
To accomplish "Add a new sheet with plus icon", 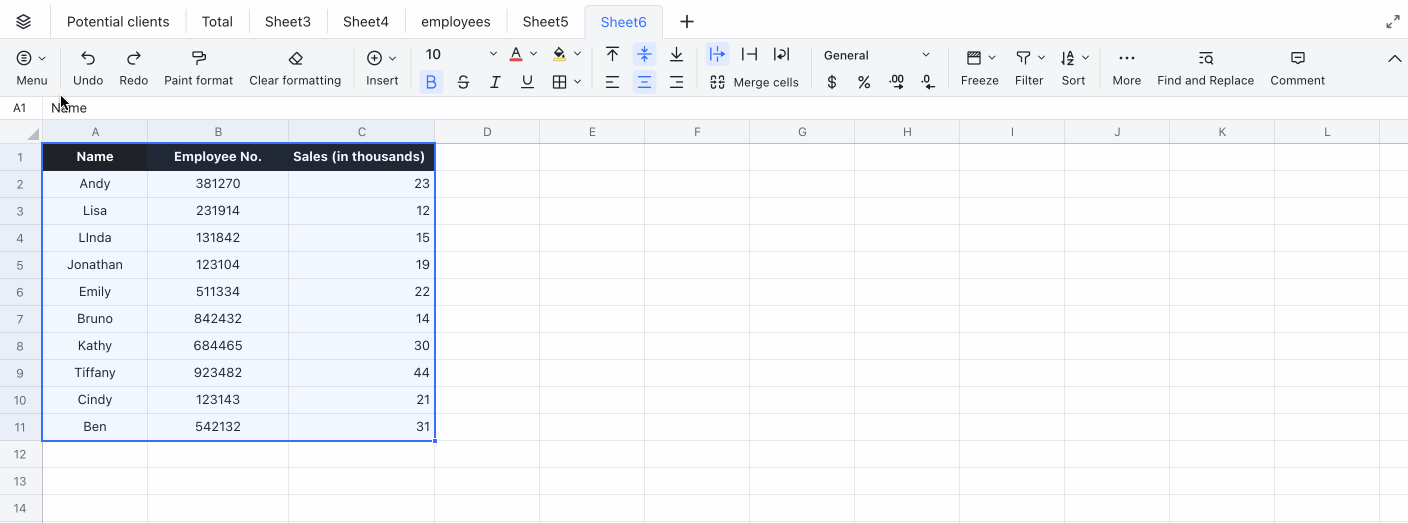I will 686,21.
